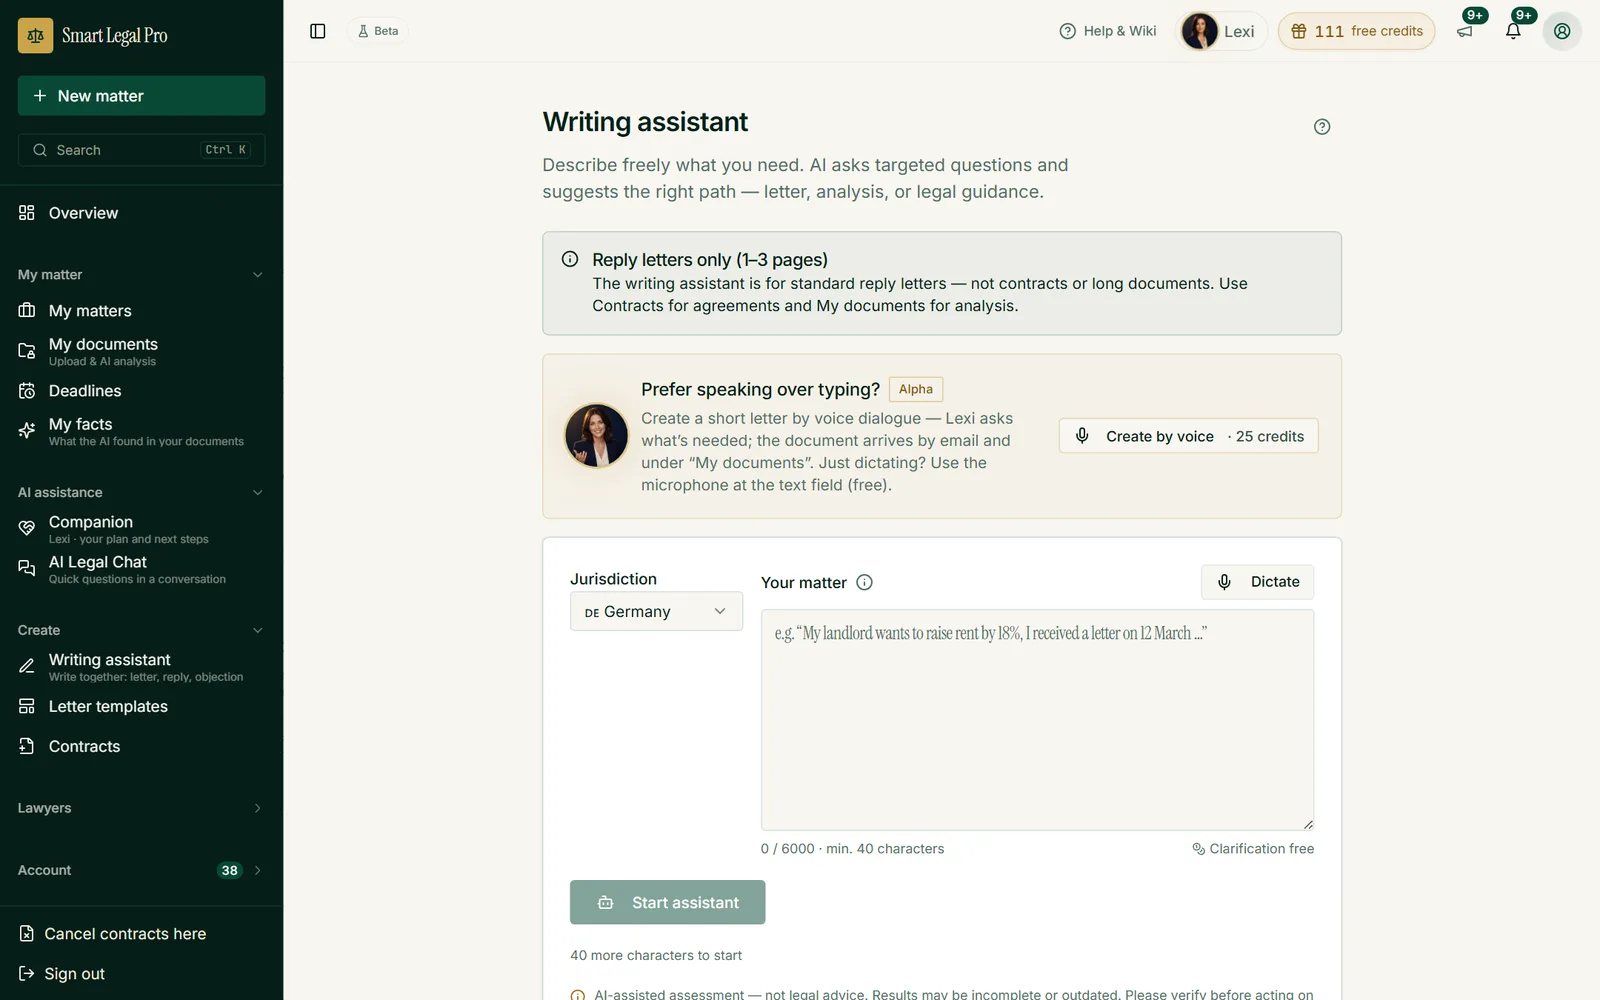Click the Smart Legal Pro logo
The image size is (1600, 1000).
pos(93,36)
